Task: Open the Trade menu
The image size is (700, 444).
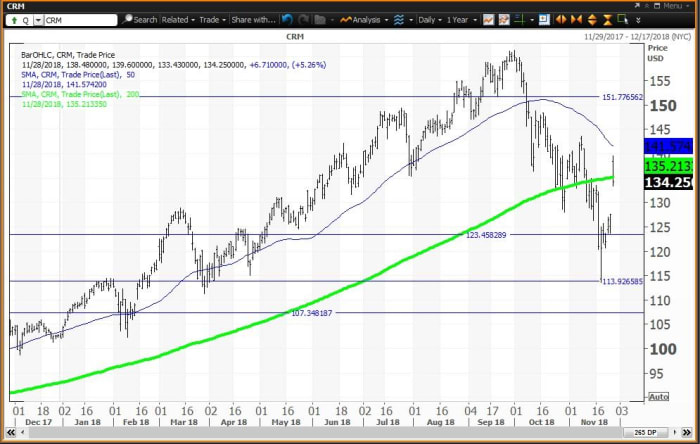Action: [x=212, y=20]
